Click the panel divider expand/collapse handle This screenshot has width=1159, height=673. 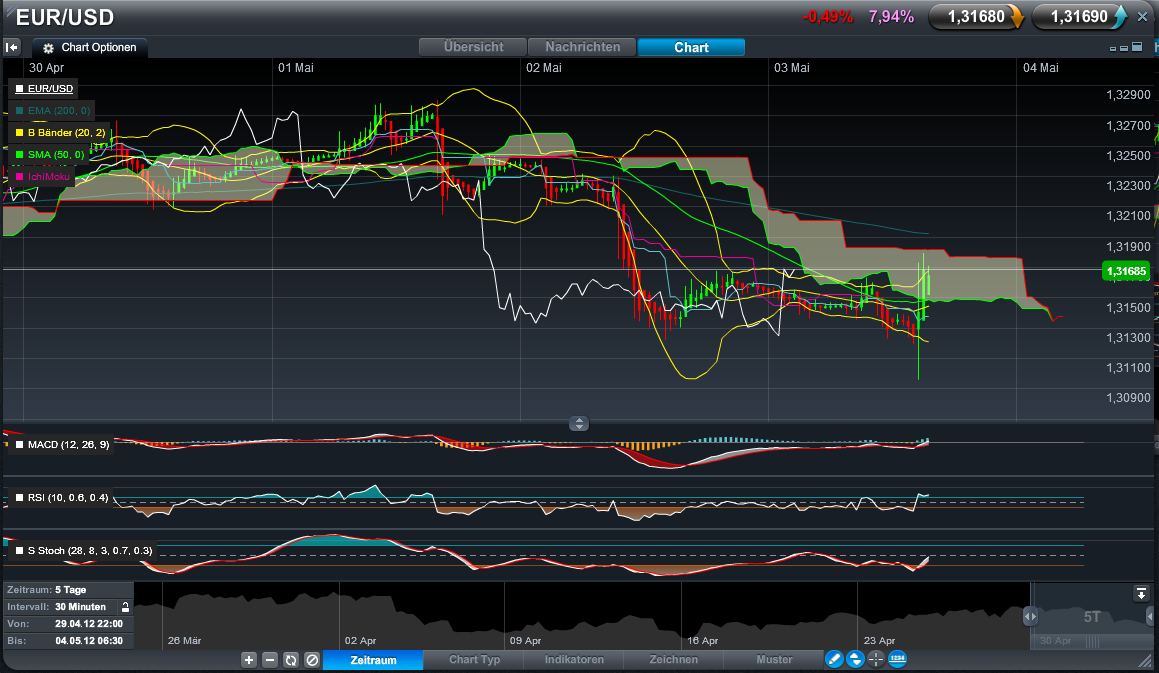click(x=579, y=424)
